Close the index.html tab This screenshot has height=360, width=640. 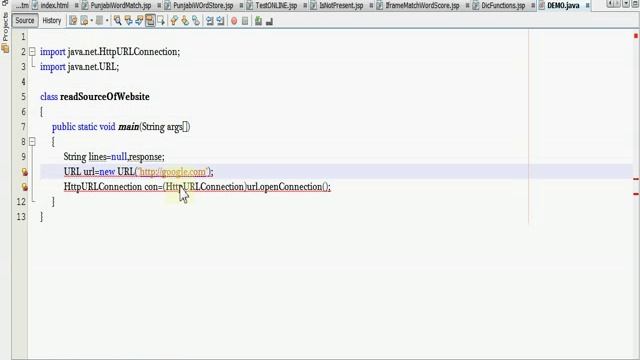[x=76, y=5]
